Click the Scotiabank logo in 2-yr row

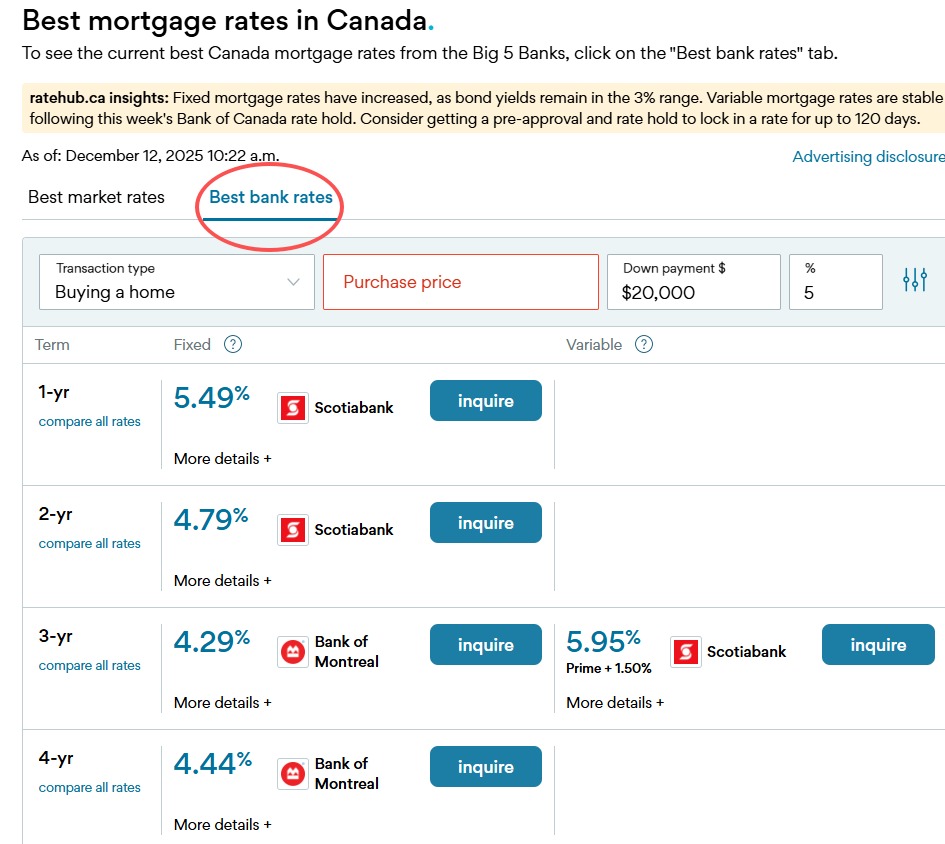click(x=293, y=530)
